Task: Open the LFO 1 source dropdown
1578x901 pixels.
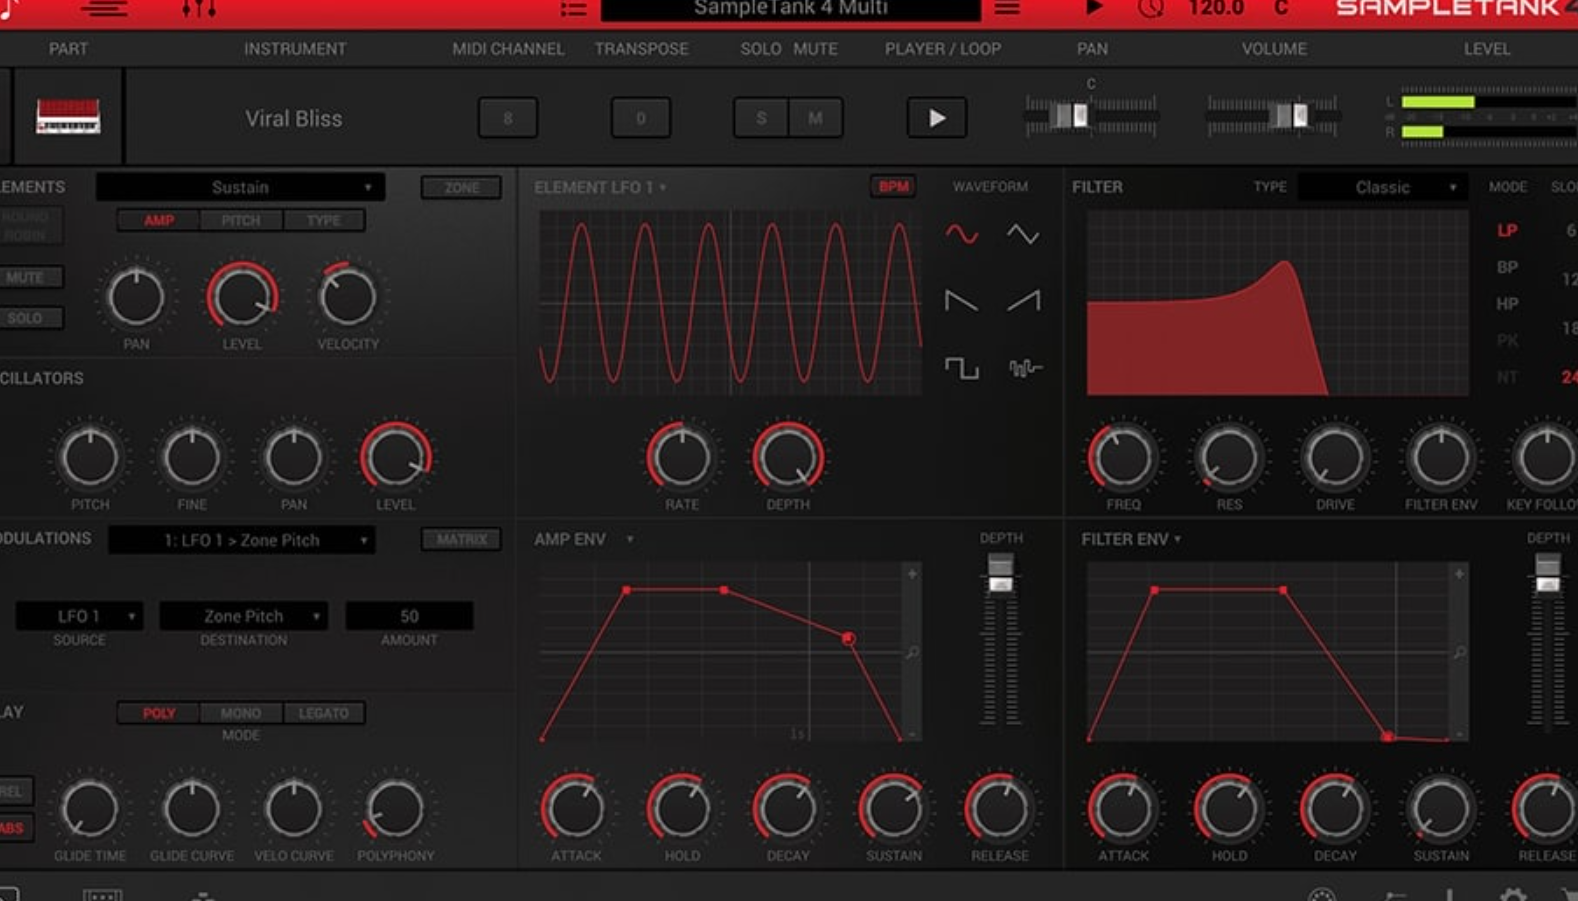Action: point(79,616)
